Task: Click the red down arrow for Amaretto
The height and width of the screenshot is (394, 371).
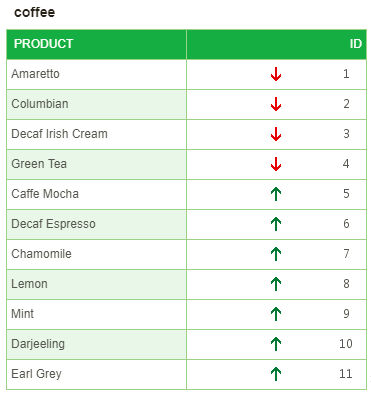Action: 276,74
